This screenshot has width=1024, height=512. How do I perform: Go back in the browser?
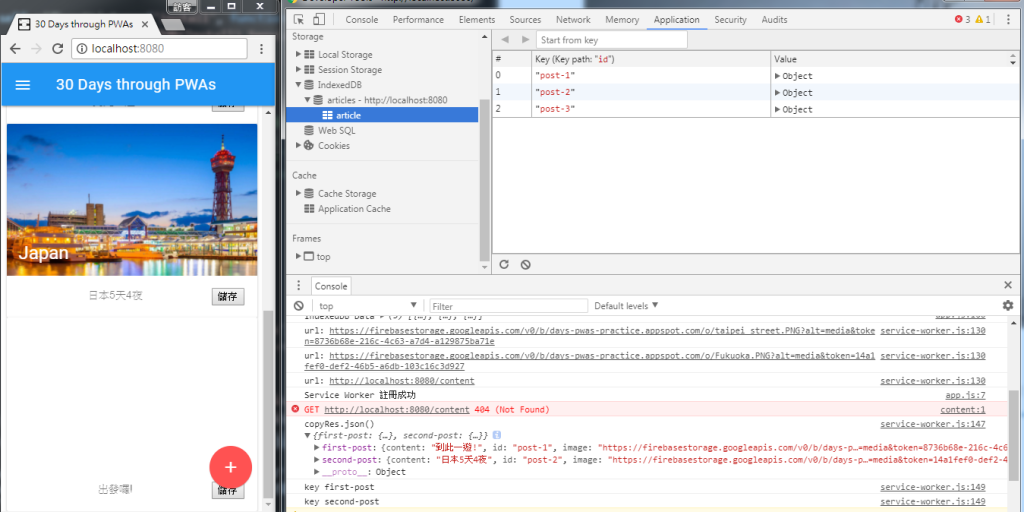coord(16,48)
